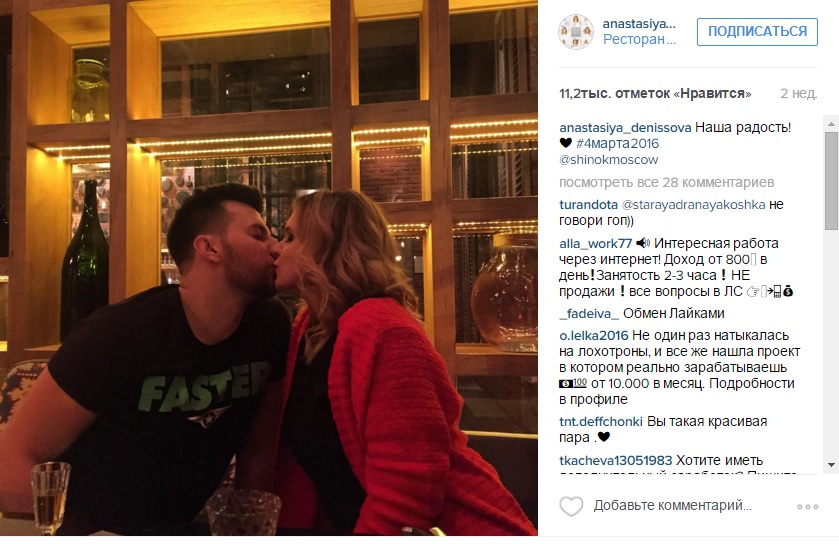
Task: Open @starayadranayakoshka mention in comment
Action: pyautogui.click(x=693, y=205)
